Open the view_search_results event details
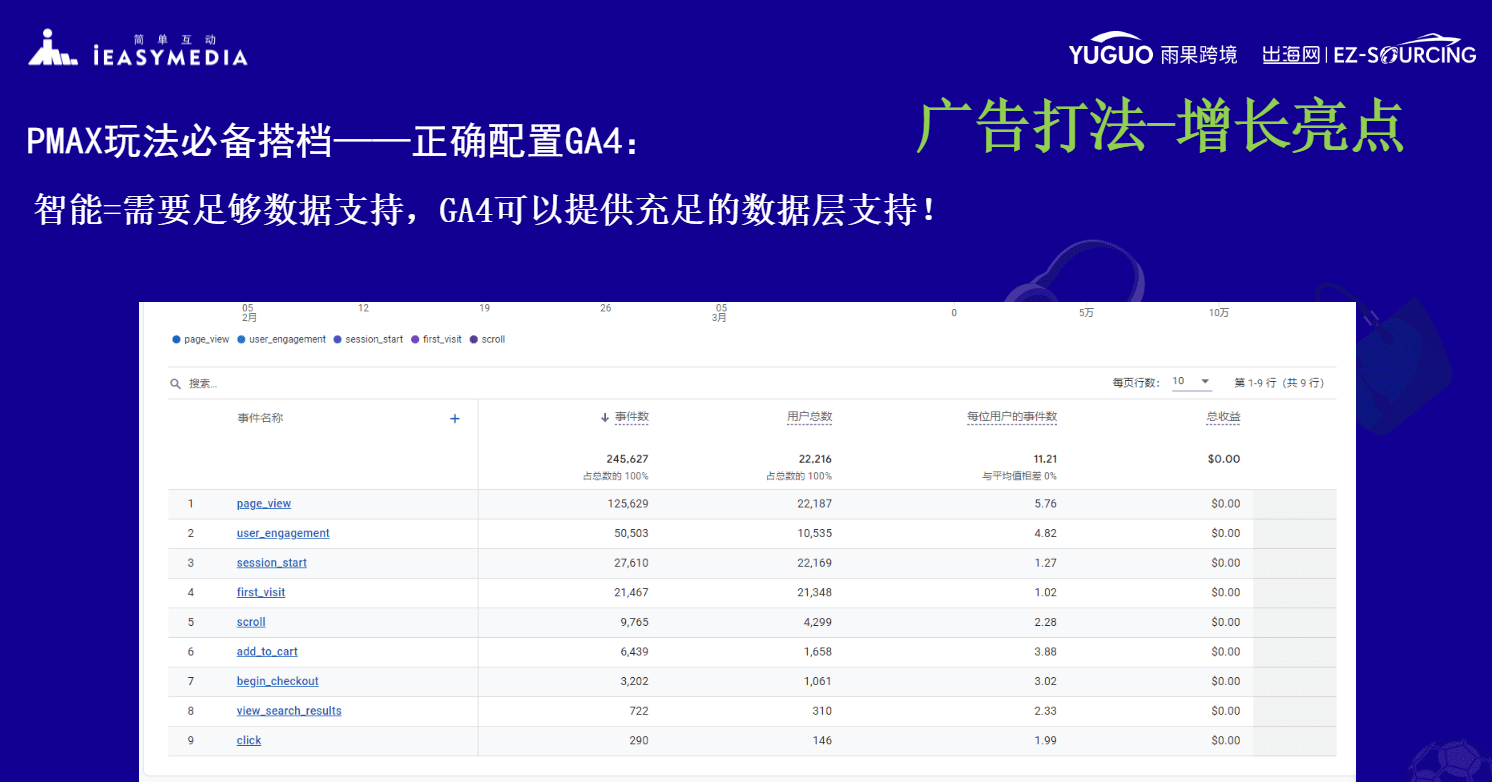The height and width of the screenshot is (782, 1492). pos(288,710)
